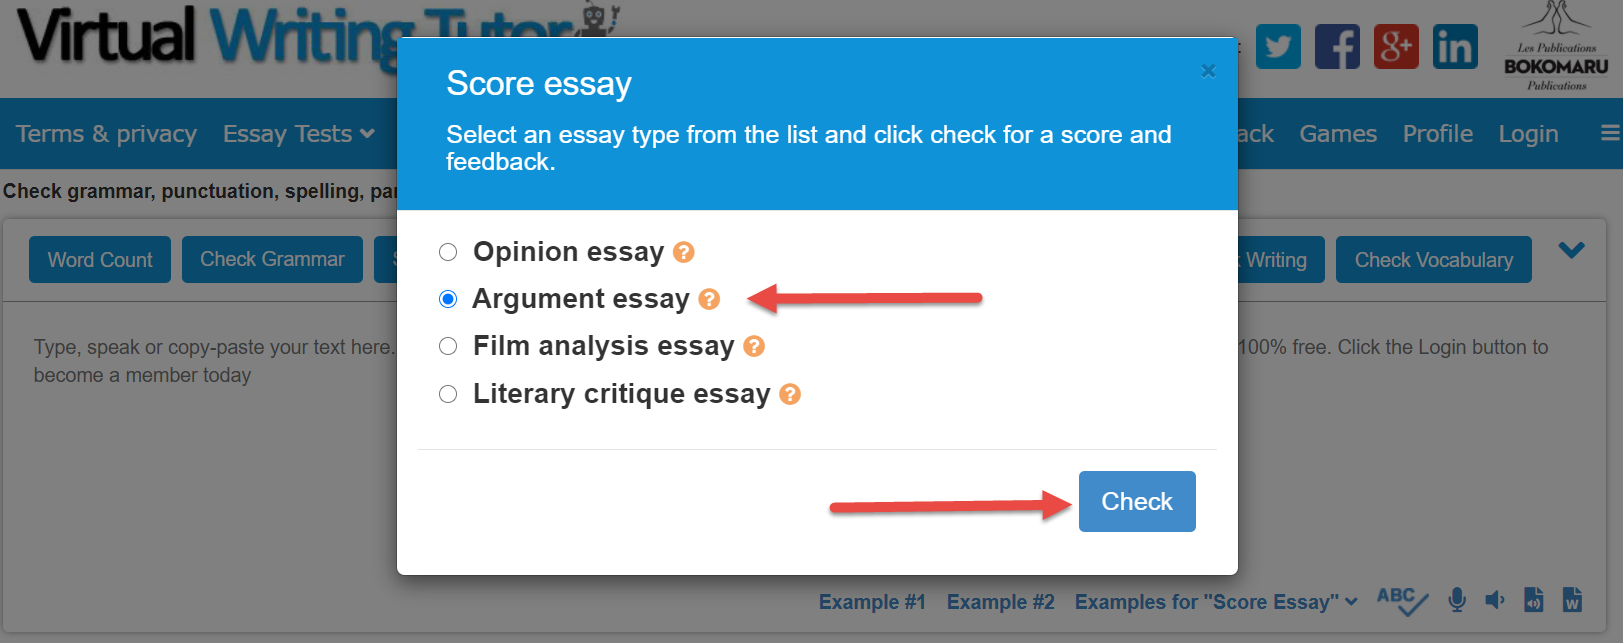The height and width of the screenshot is (643, 1623).
Task: Start dictation with the microphone icon
Action: pyautogui.click(x=1456, y=600)
